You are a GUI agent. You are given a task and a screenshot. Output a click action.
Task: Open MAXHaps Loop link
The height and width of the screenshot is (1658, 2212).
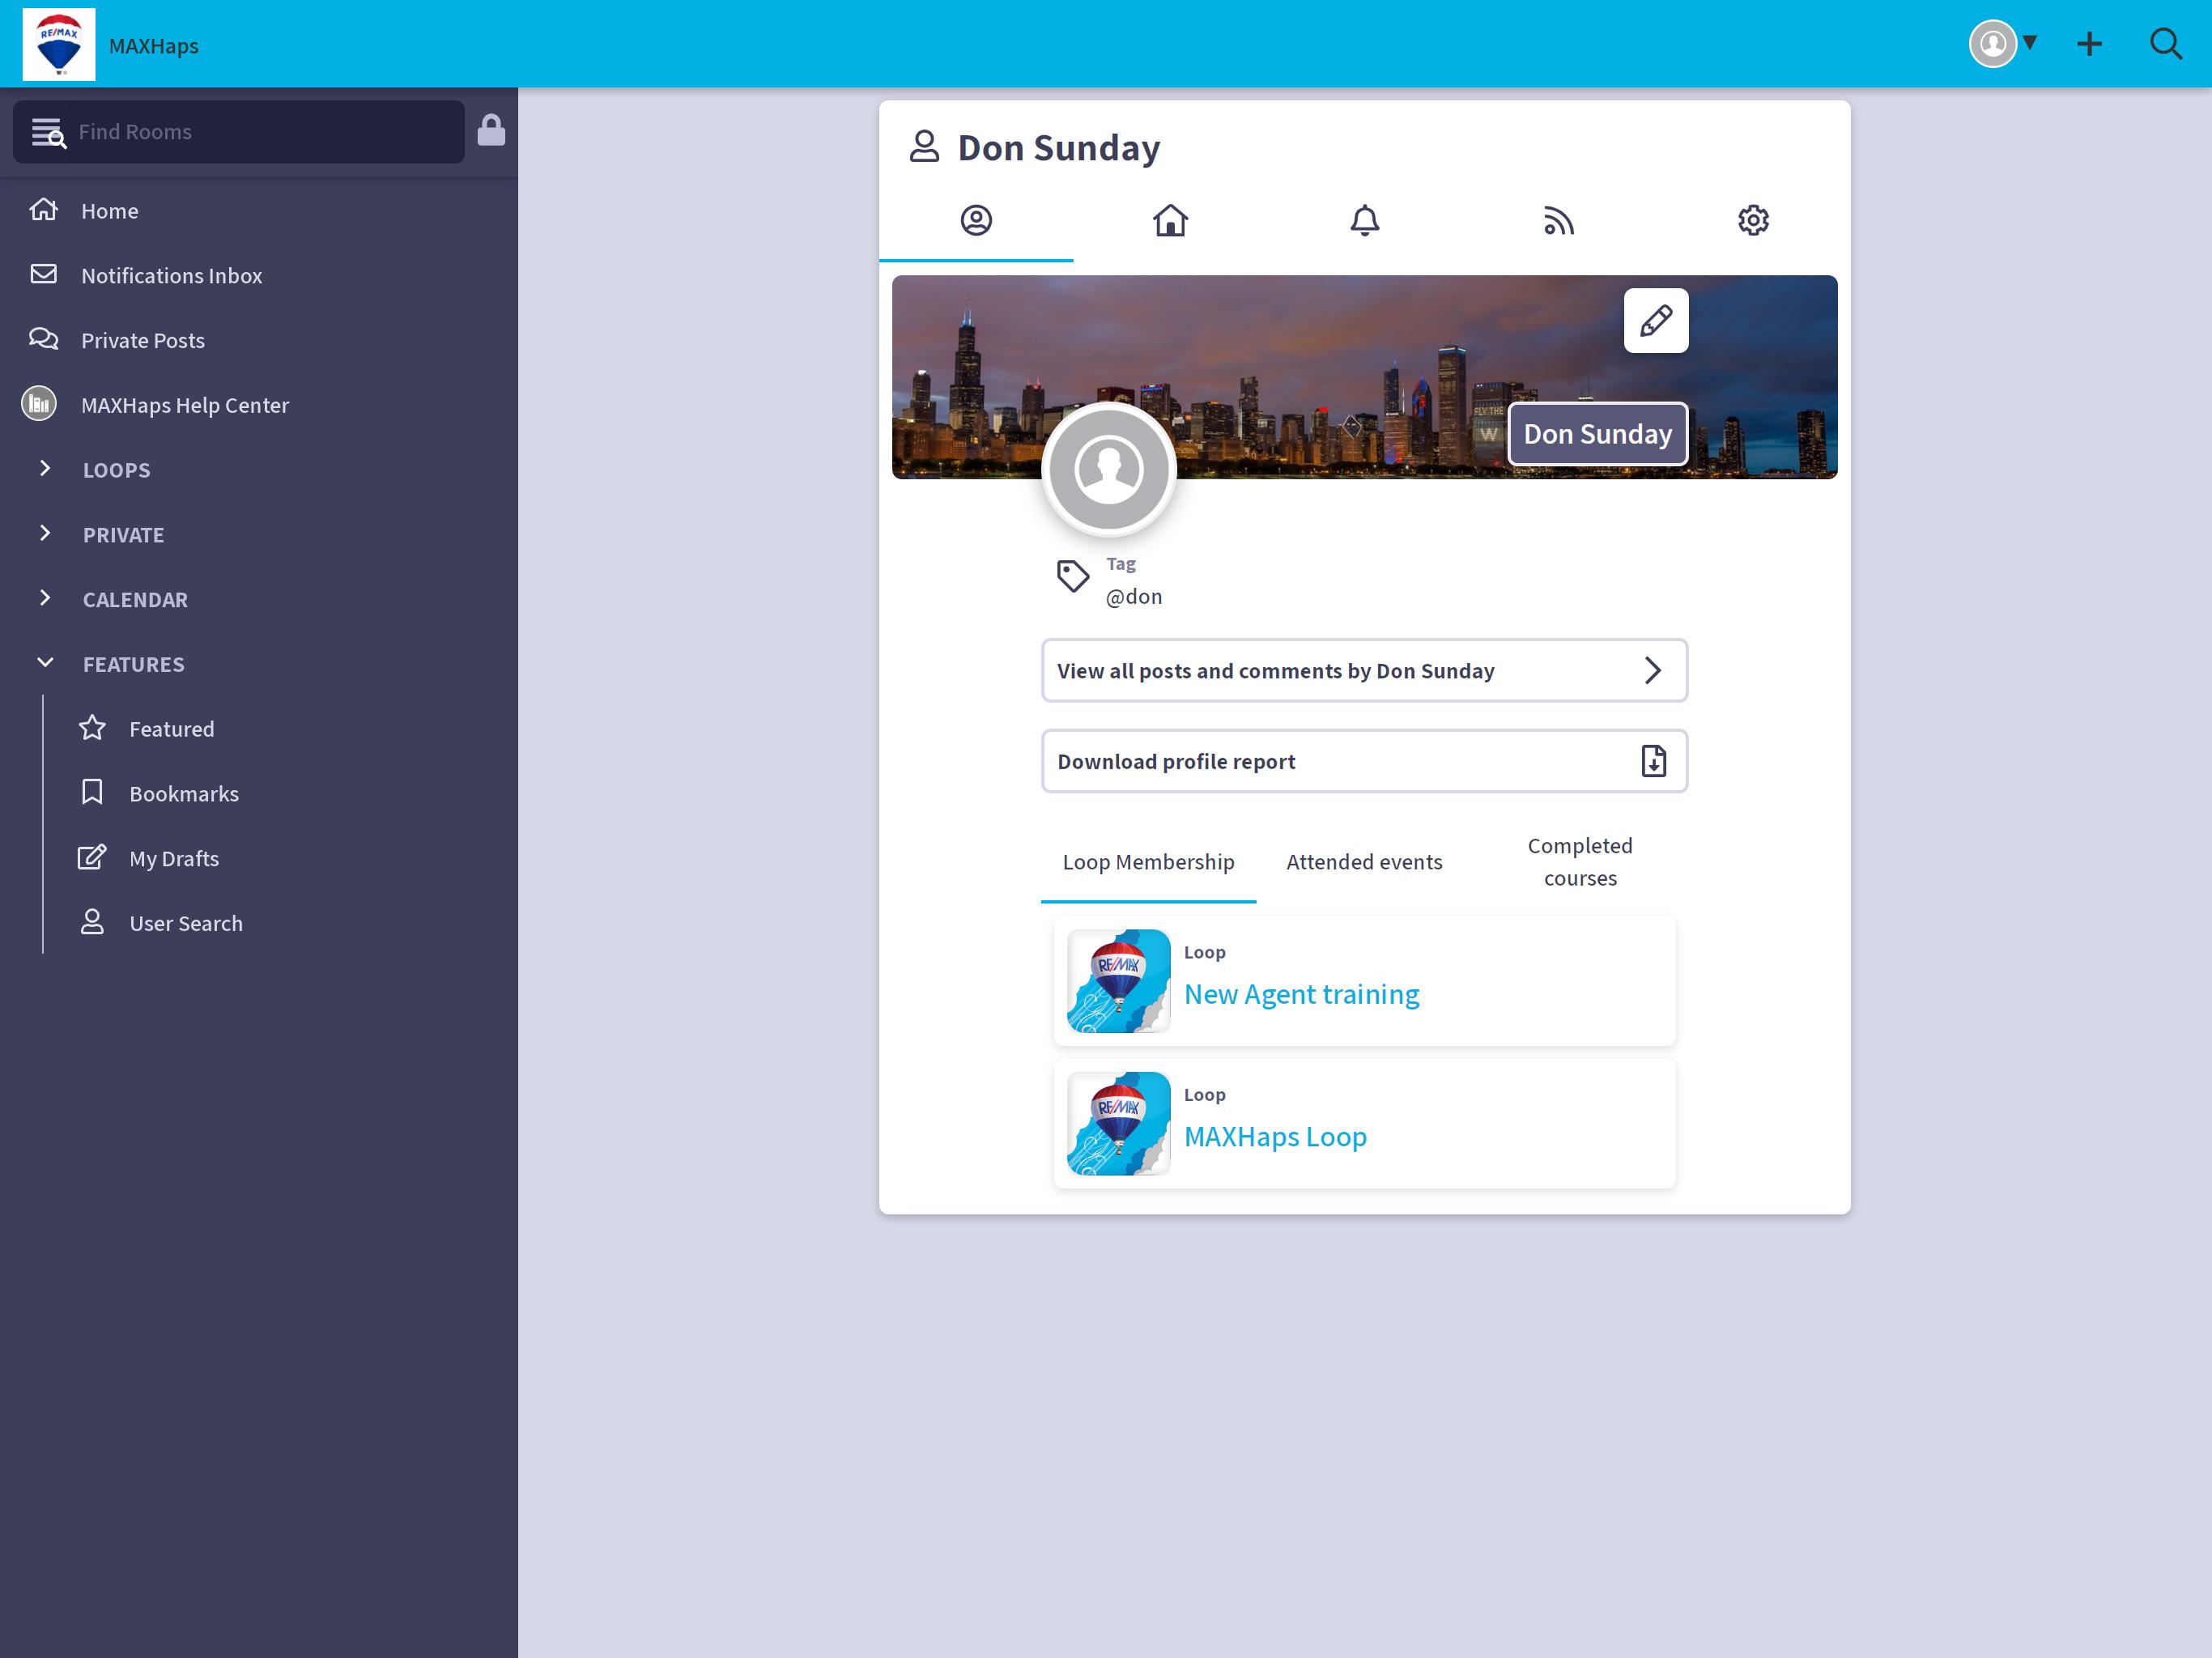(x=1275, y=1137)
